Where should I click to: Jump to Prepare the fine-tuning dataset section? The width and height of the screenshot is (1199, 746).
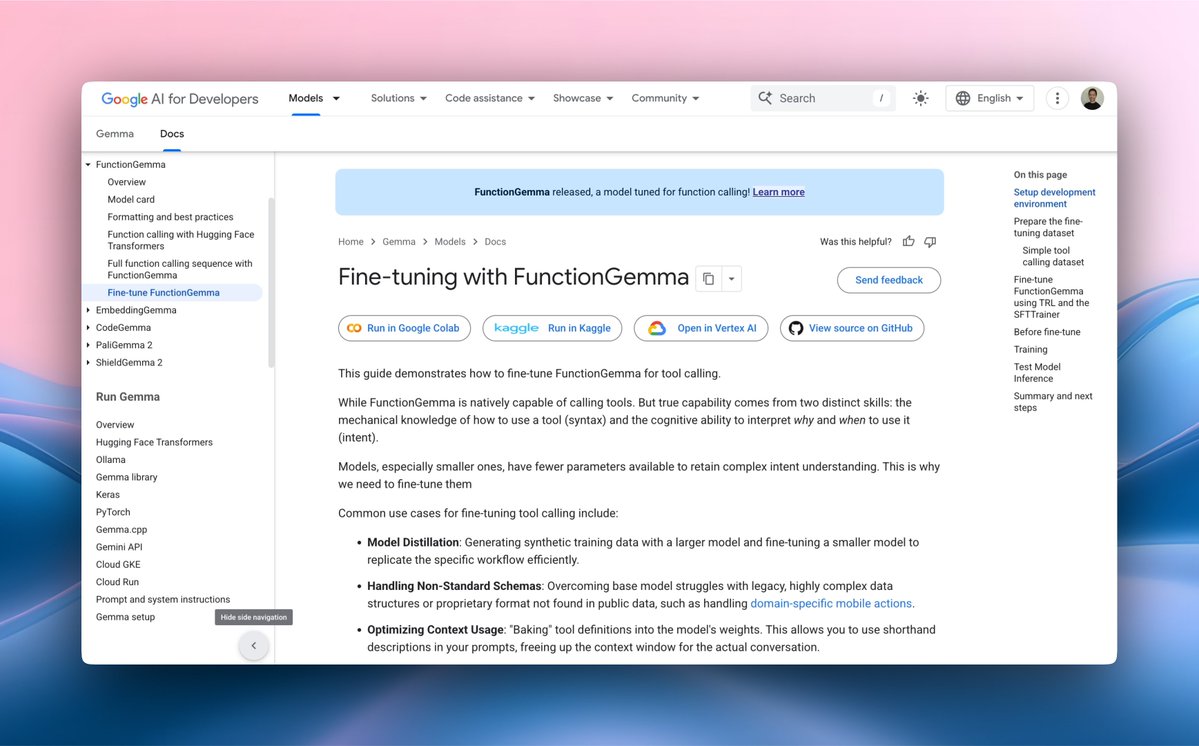click(1048, 227)
